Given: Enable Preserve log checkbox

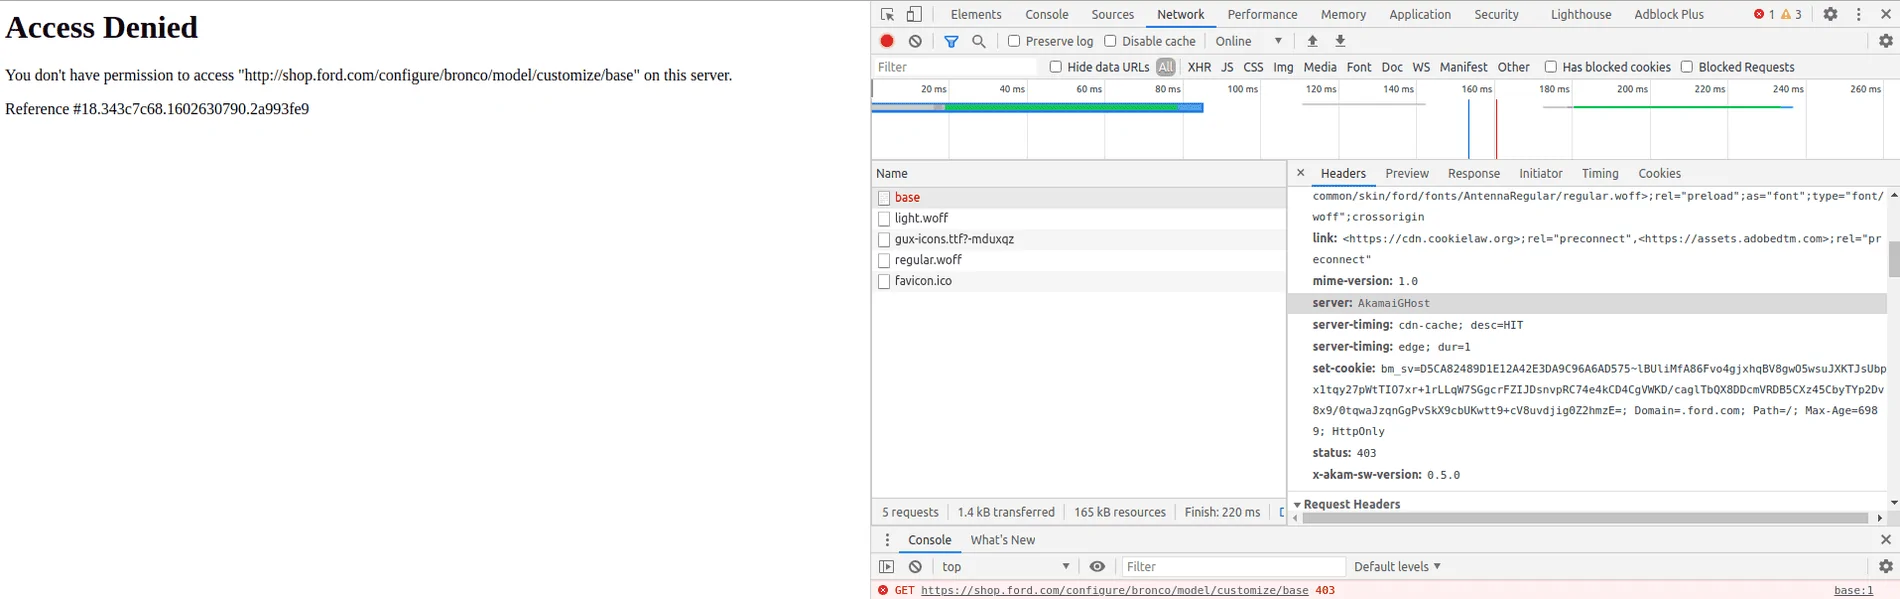Looking at the screenshot, I should 1014,41.
